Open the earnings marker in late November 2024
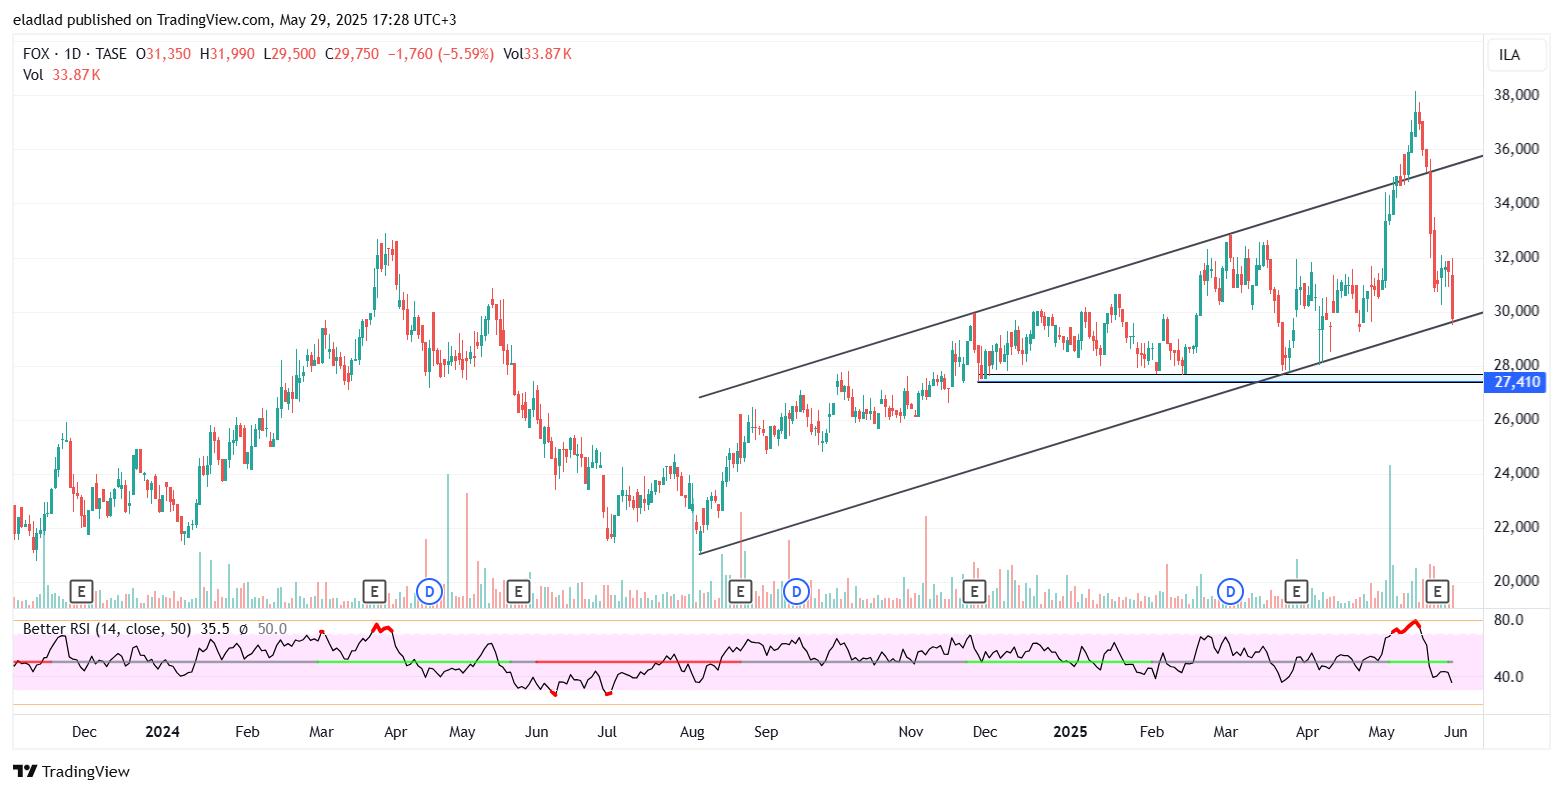Screen dimensions: 1563x793 click(974, 591)
